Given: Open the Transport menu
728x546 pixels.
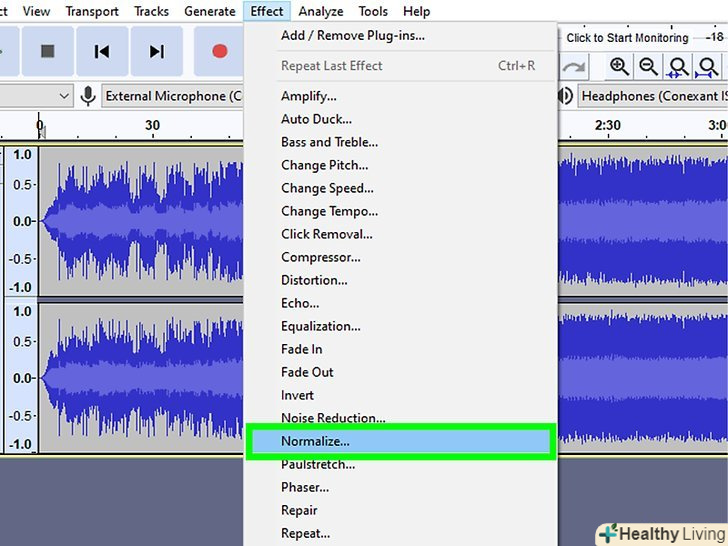Looking at the screenshot, I should (x=92, y=11).
